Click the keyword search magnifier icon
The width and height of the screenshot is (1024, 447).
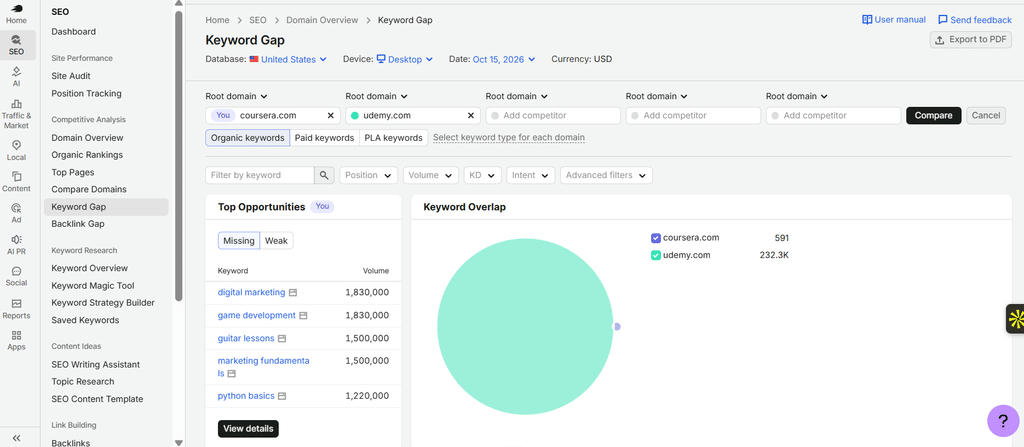[324, 175]
